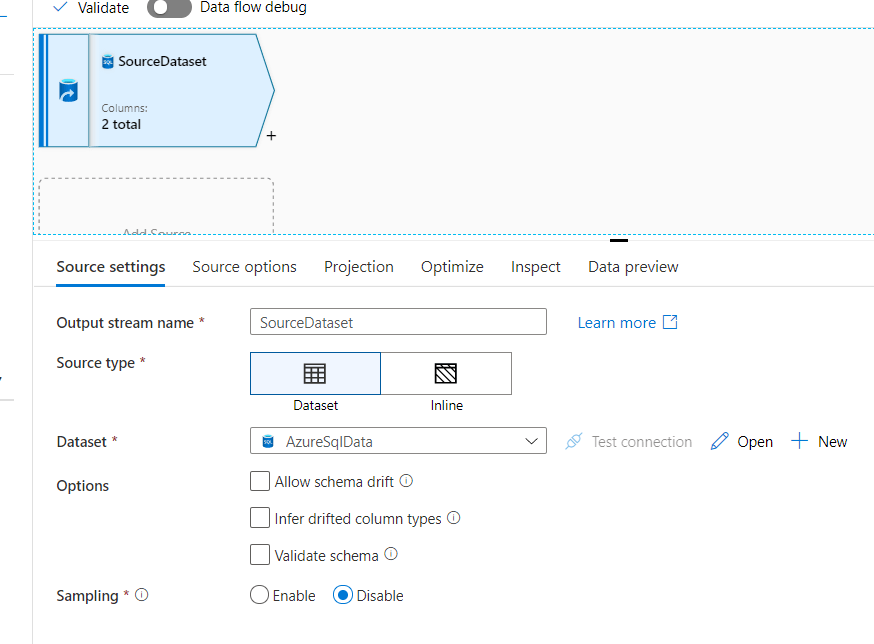Click the plus icon to create new dataset

pos(799,441)
